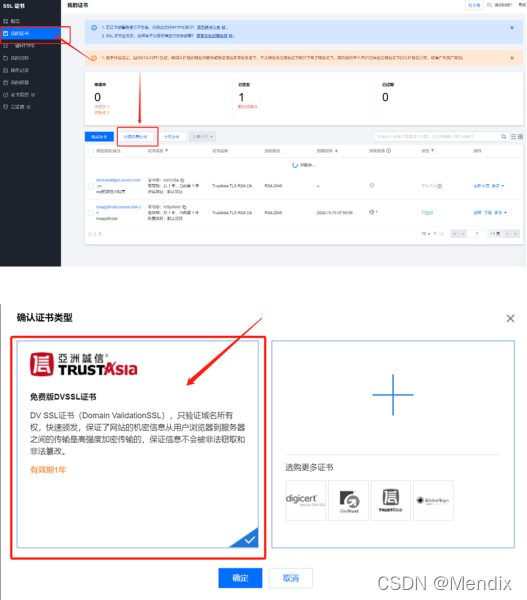Click the associated resource icon in second row
The height and width of the screenshot is (600, 527).
372,212
